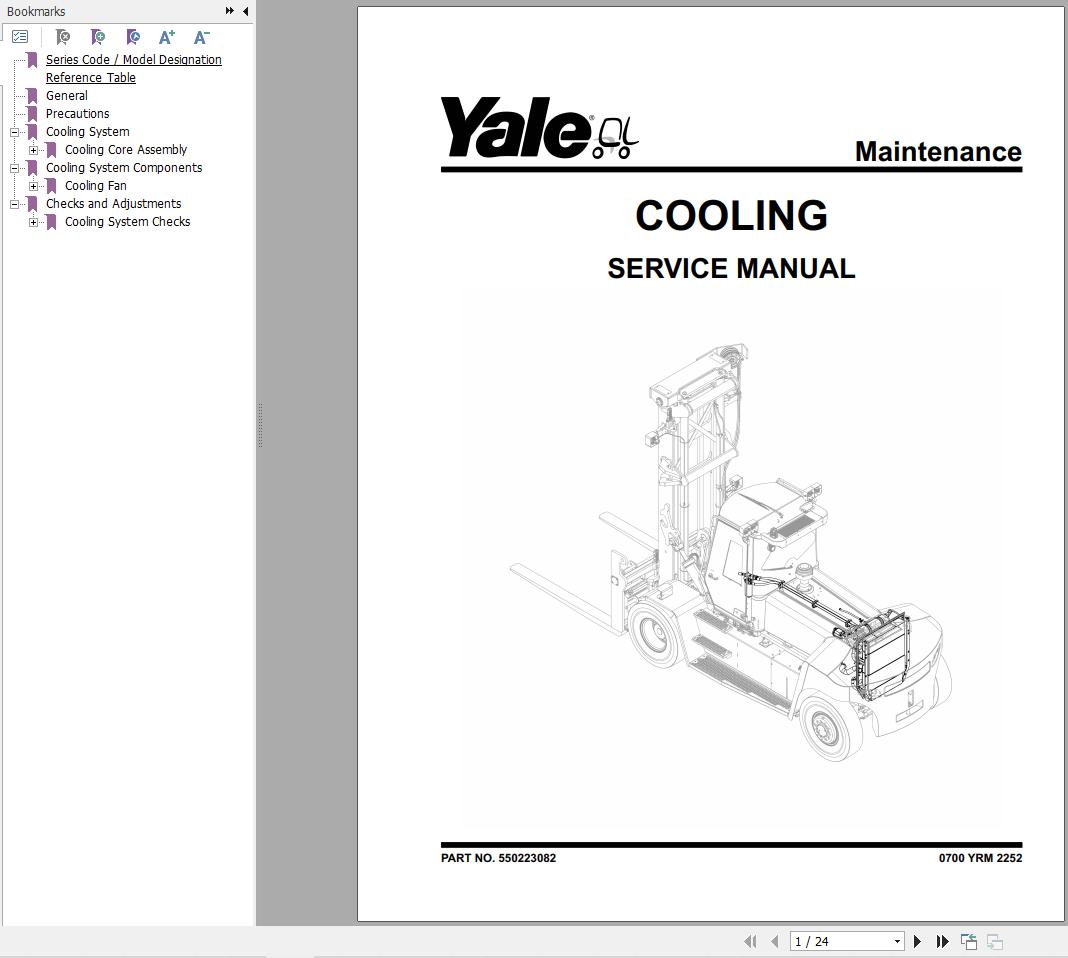Go to the previous page

[x=774, y=941]
